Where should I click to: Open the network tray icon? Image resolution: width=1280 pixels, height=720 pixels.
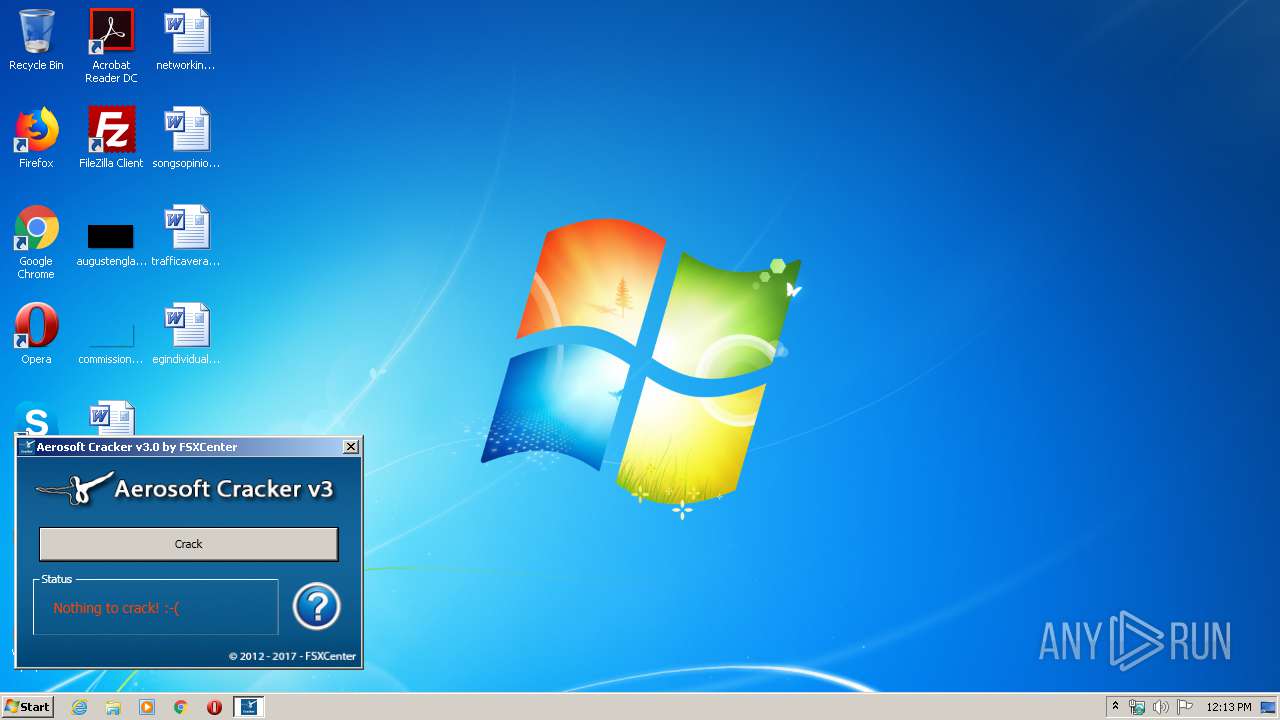[x=1137, y=707]
